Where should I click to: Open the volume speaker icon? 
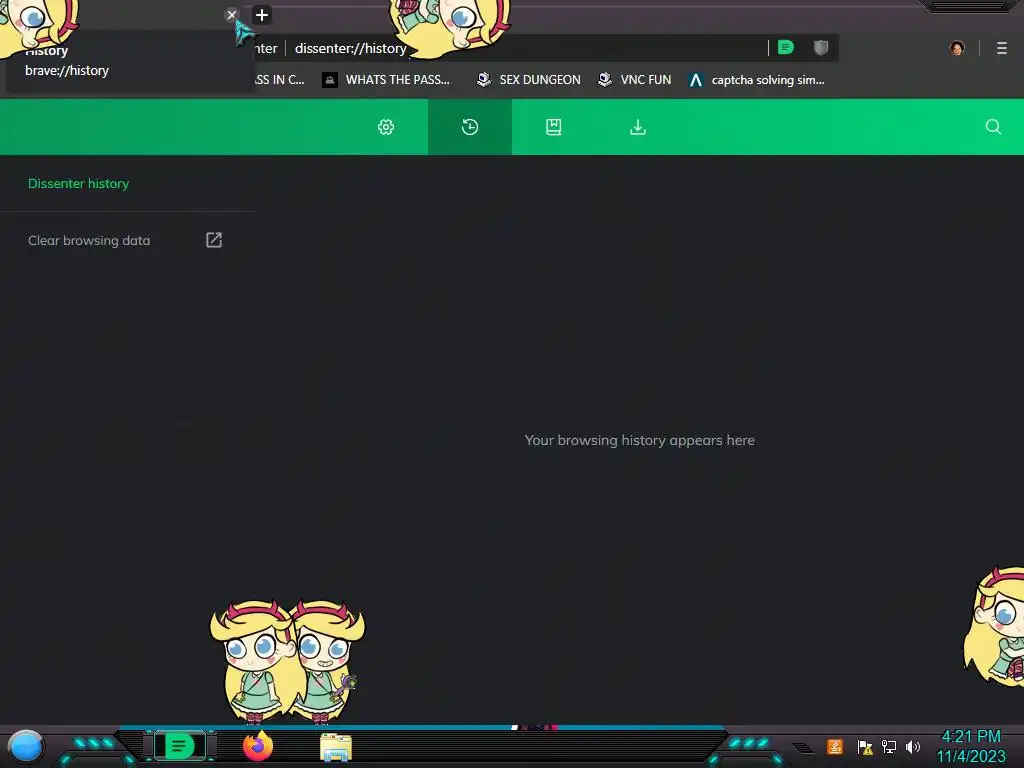913,746
